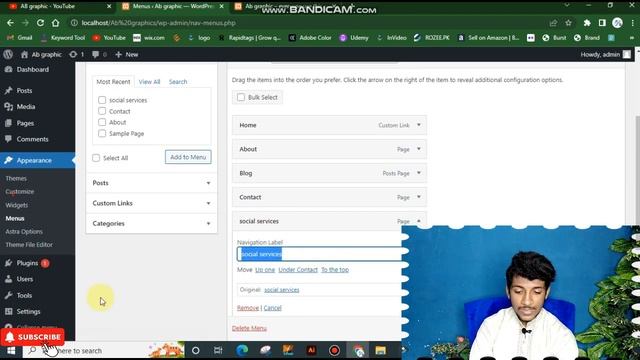Expand the Posts accordion section
This screenshot has height=360, width=640.
click(151, 183)
